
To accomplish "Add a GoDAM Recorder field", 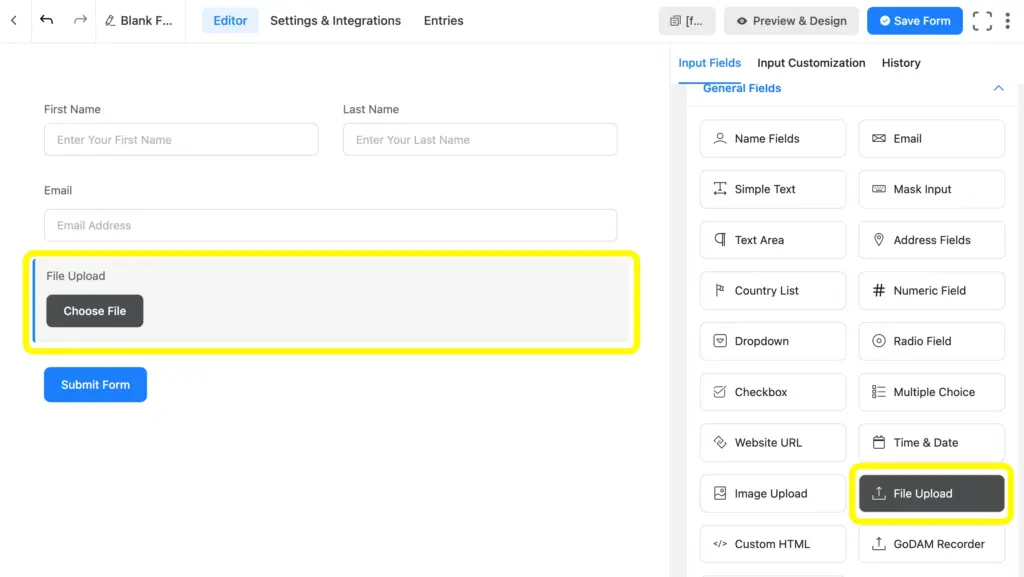I will 931,543.
